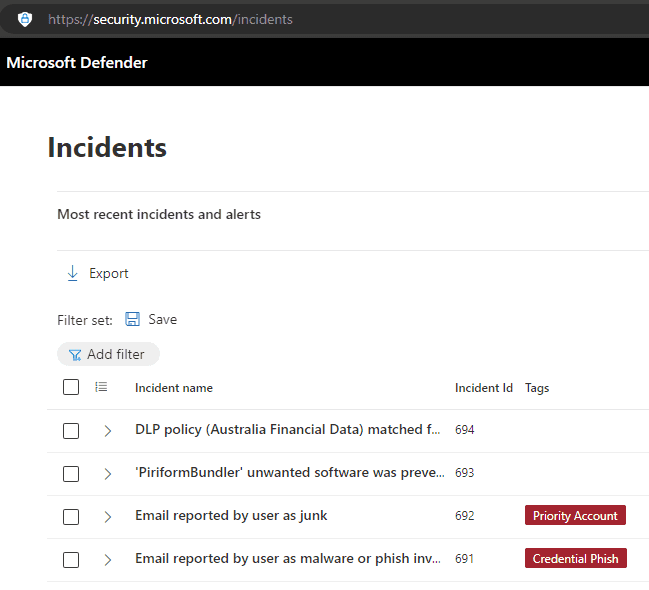Open the DLP policy Australia Financial Data incident
The image size is (649, 590).
point(287,430)
